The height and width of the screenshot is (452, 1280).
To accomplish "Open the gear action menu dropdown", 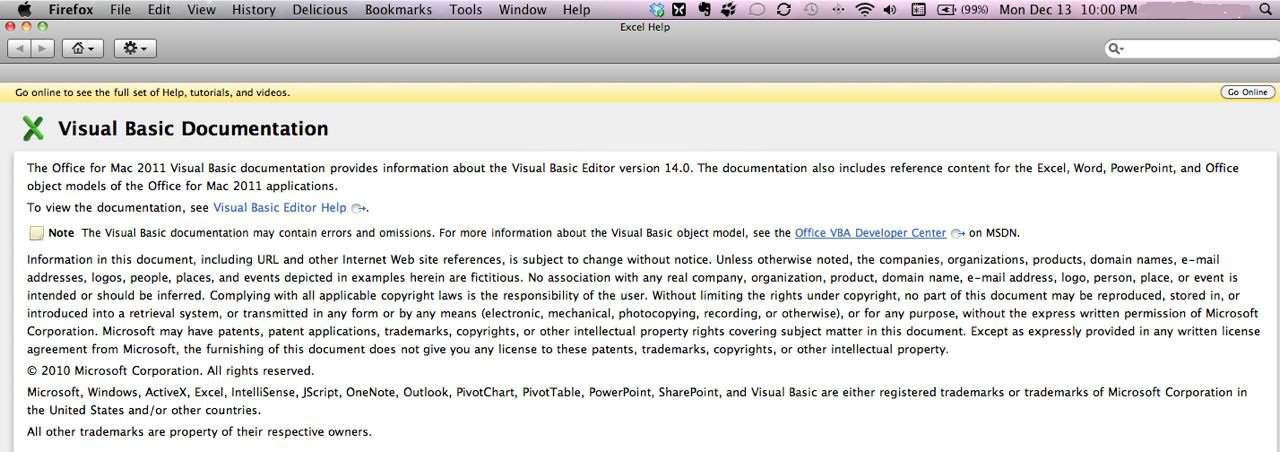I will click(x=135, y=48).
